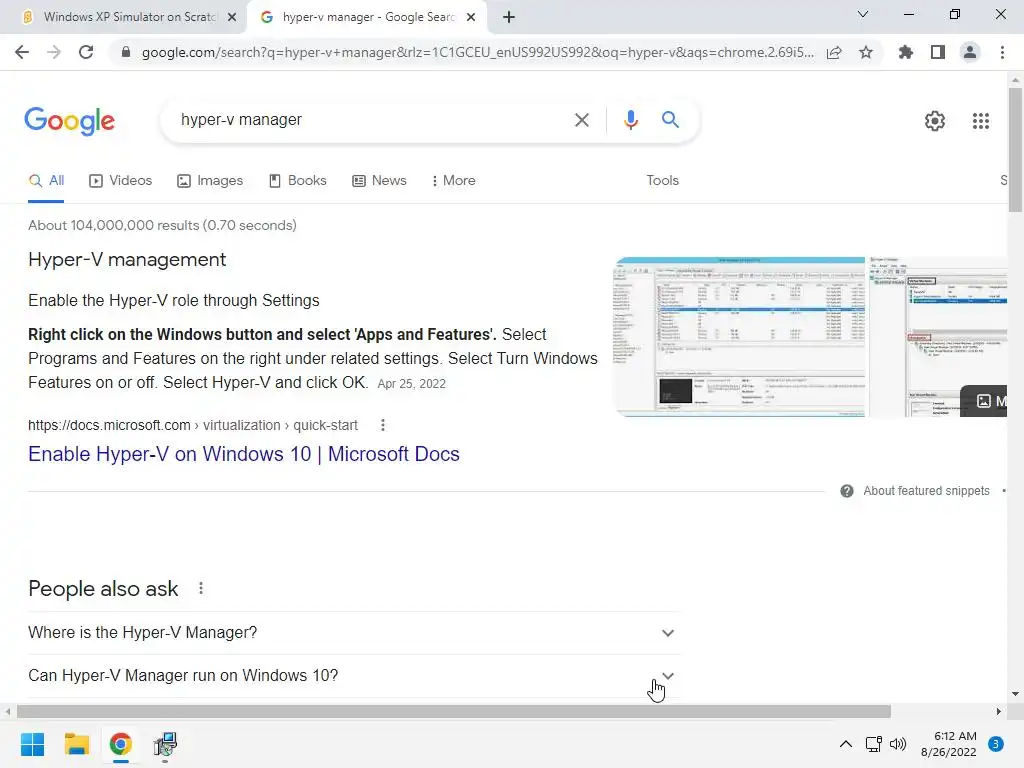Screen dimensions: 1024x768
Task: Open the Chrome three-dot menu
Action: pos(1002,52)
